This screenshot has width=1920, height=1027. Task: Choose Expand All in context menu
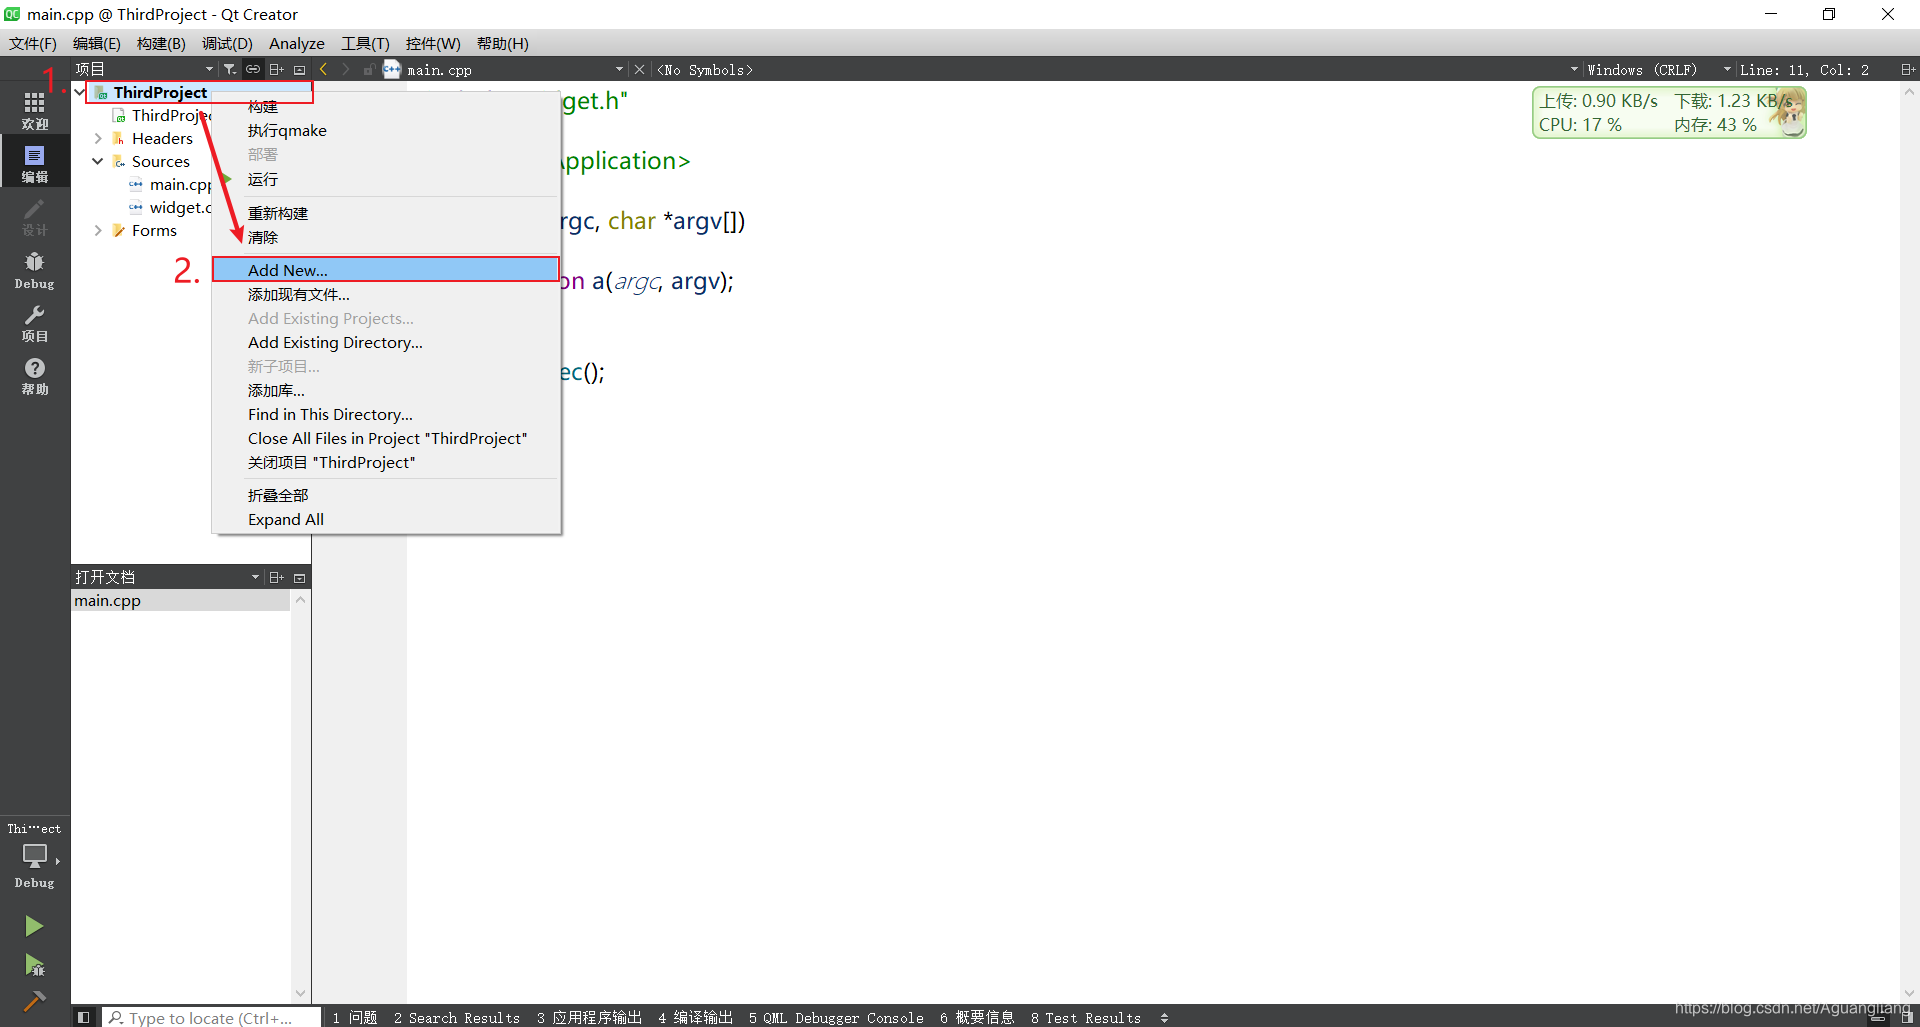click(x=386, y=519)
